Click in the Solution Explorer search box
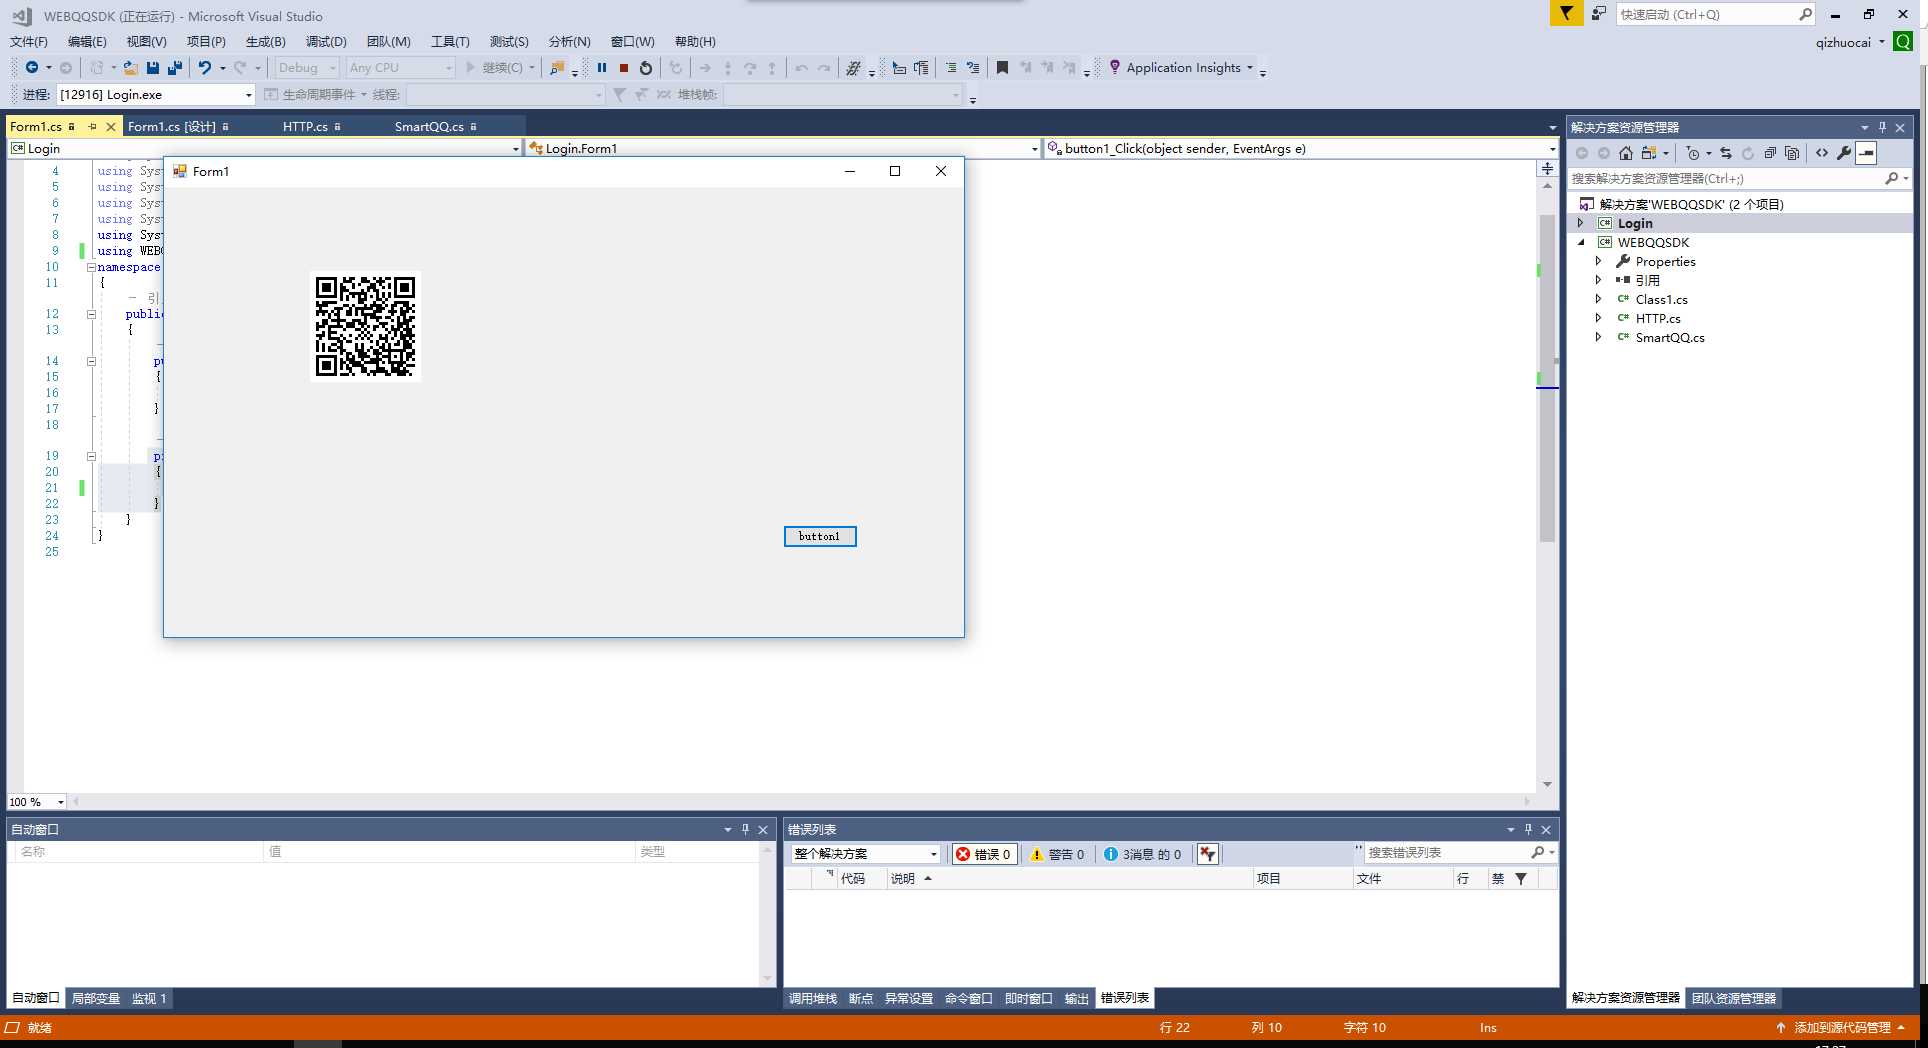Viewport: 1928px width, 1048px height. point(1725,179)
